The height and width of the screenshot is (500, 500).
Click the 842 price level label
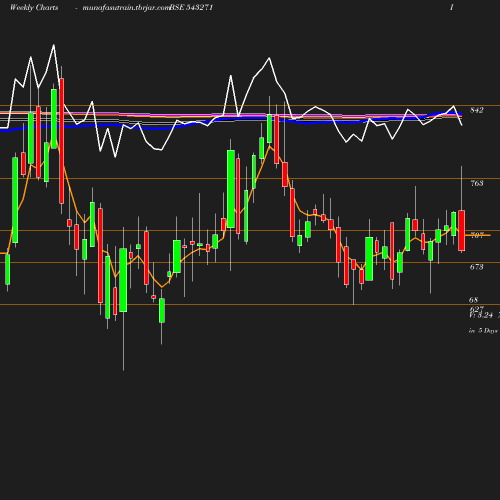(x=477, y=110)
